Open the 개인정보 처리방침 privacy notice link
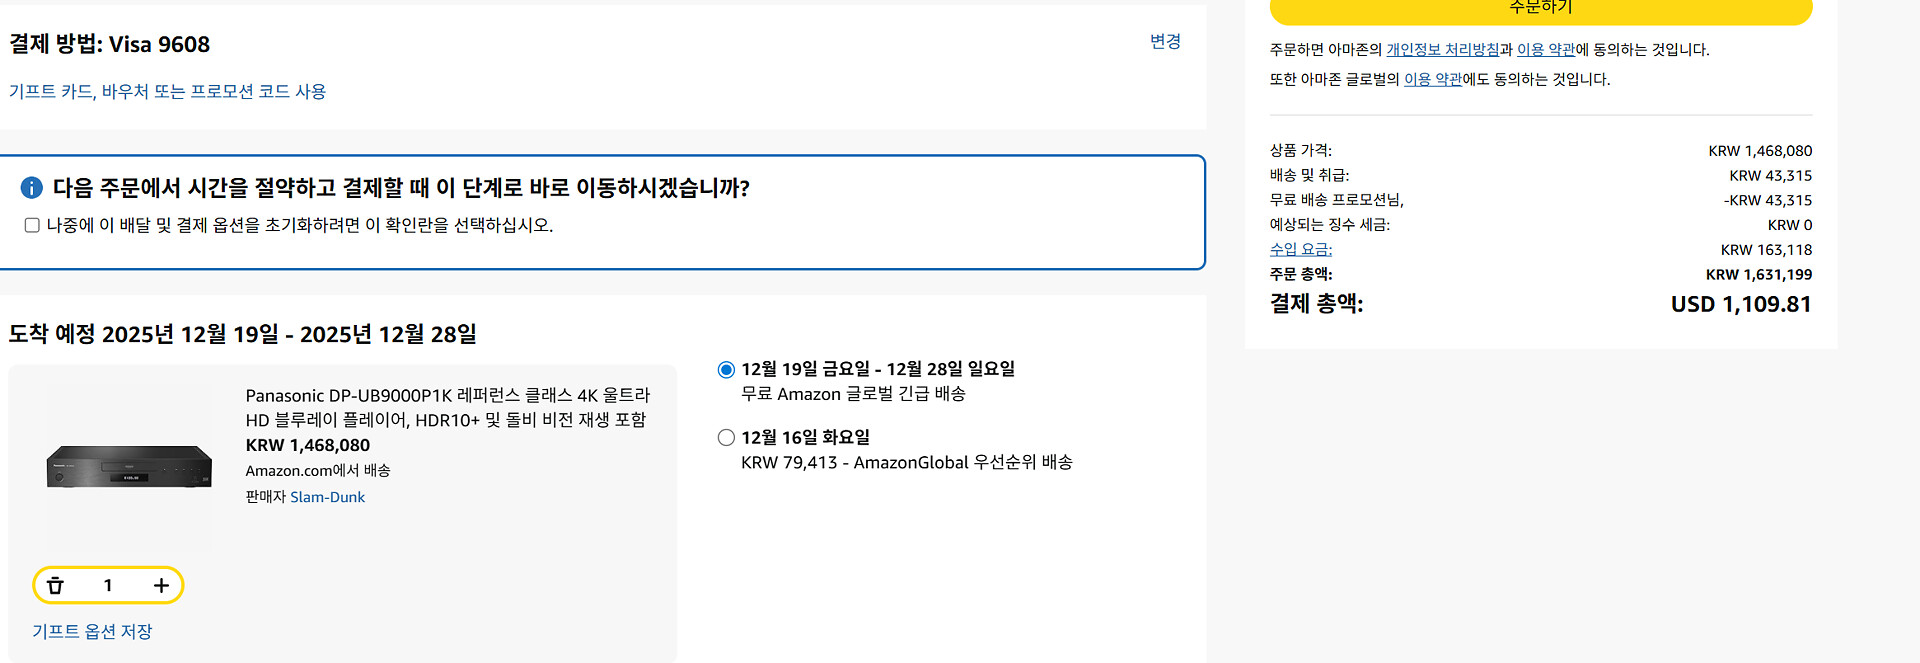1920x663 pixels. 1443,49
